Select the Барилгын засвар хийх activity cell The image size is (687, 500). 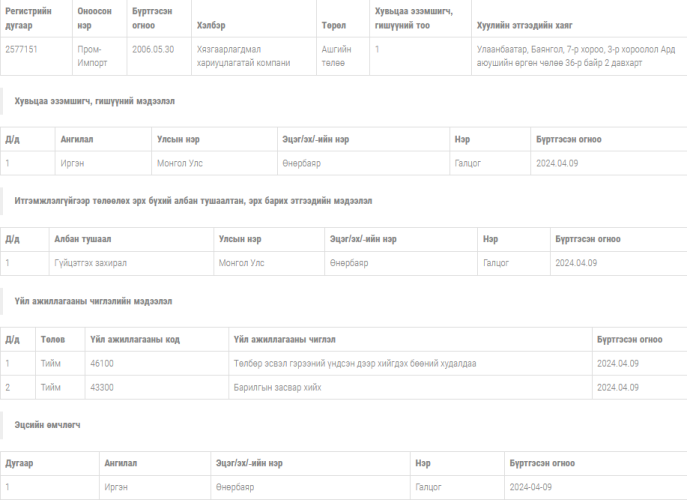pyautogui.click(x=277, y=387)
